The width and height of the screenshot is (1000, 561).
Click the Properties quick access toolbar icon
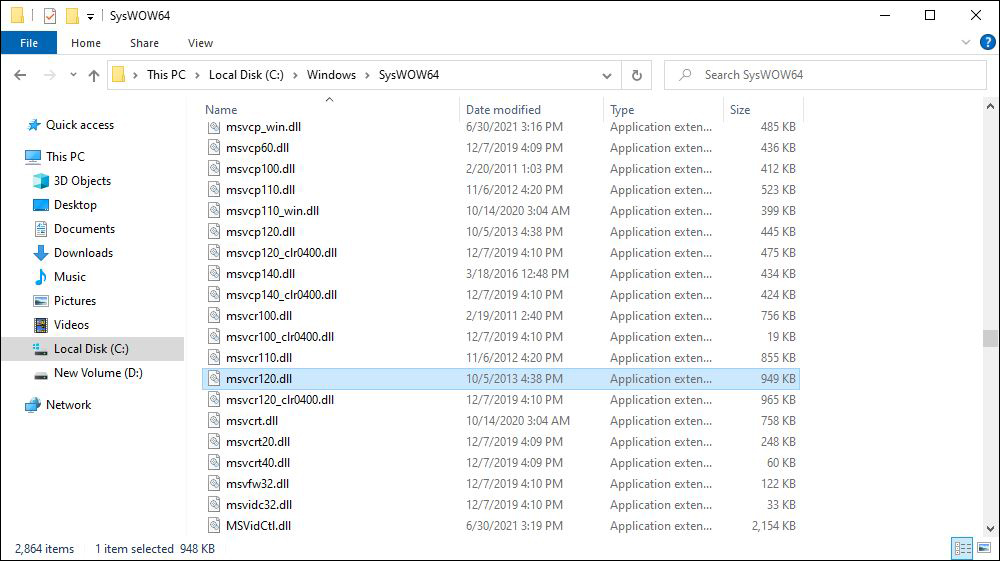tap(50, 15)
